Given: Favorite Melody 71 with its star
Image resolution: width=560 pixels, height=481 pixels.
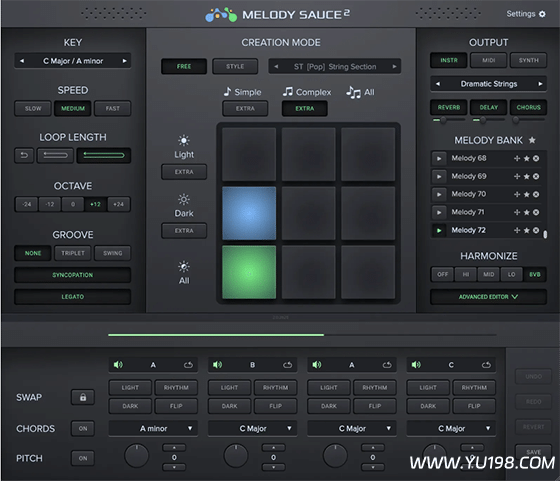Looking at the screenshot, I should pyautogui.click(x=526, y=212).
